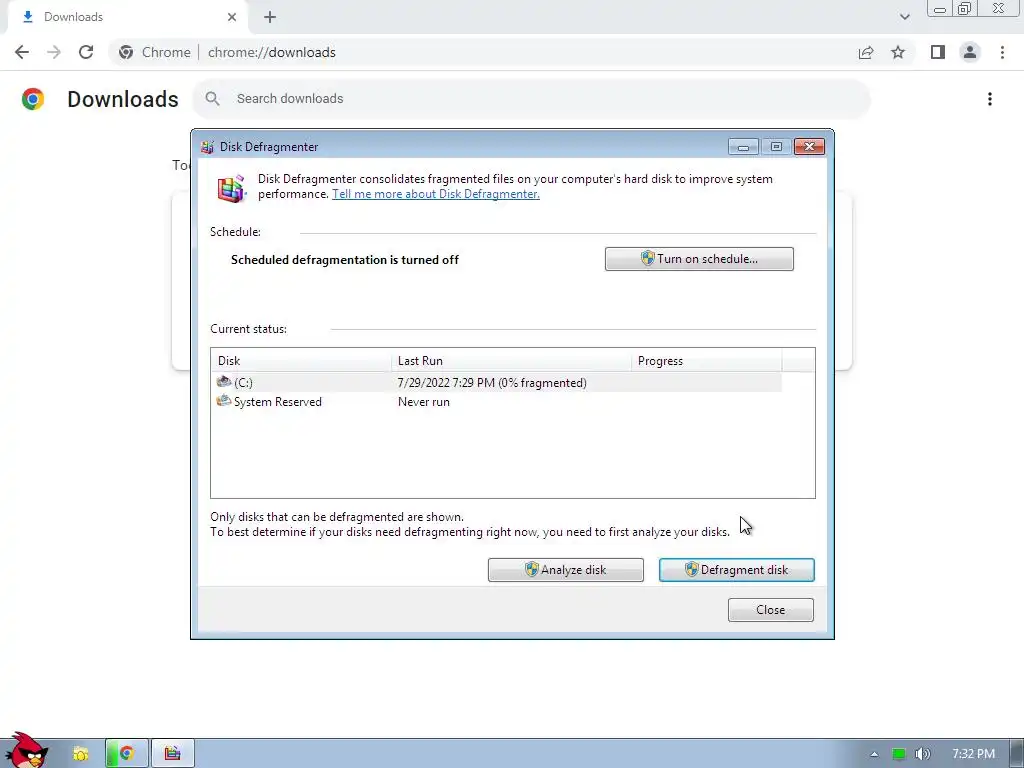Screen dimensions: 1024x768
Task: Toggle Chrome side panel
Action: pos(938,52)
